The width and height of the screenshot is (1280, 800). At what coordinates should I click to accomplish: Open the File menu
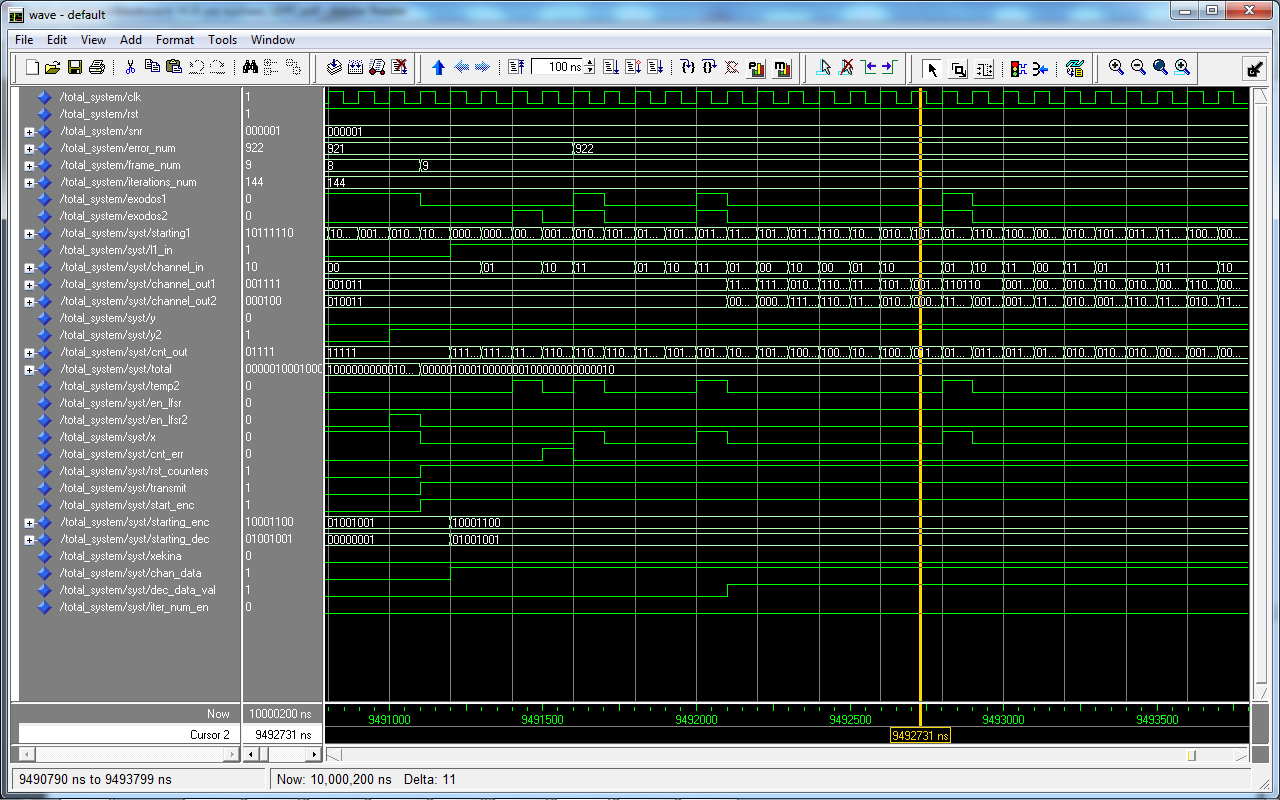pyautogui.click(x=24, y=40)
